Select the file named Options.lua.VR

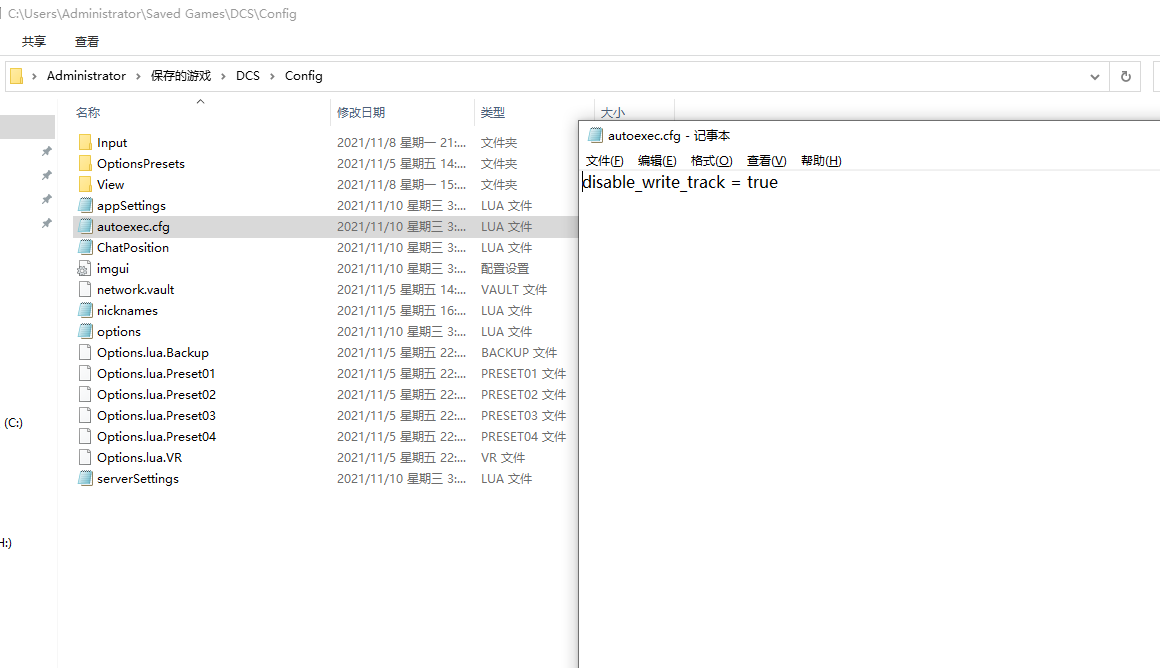click(139, 457)
